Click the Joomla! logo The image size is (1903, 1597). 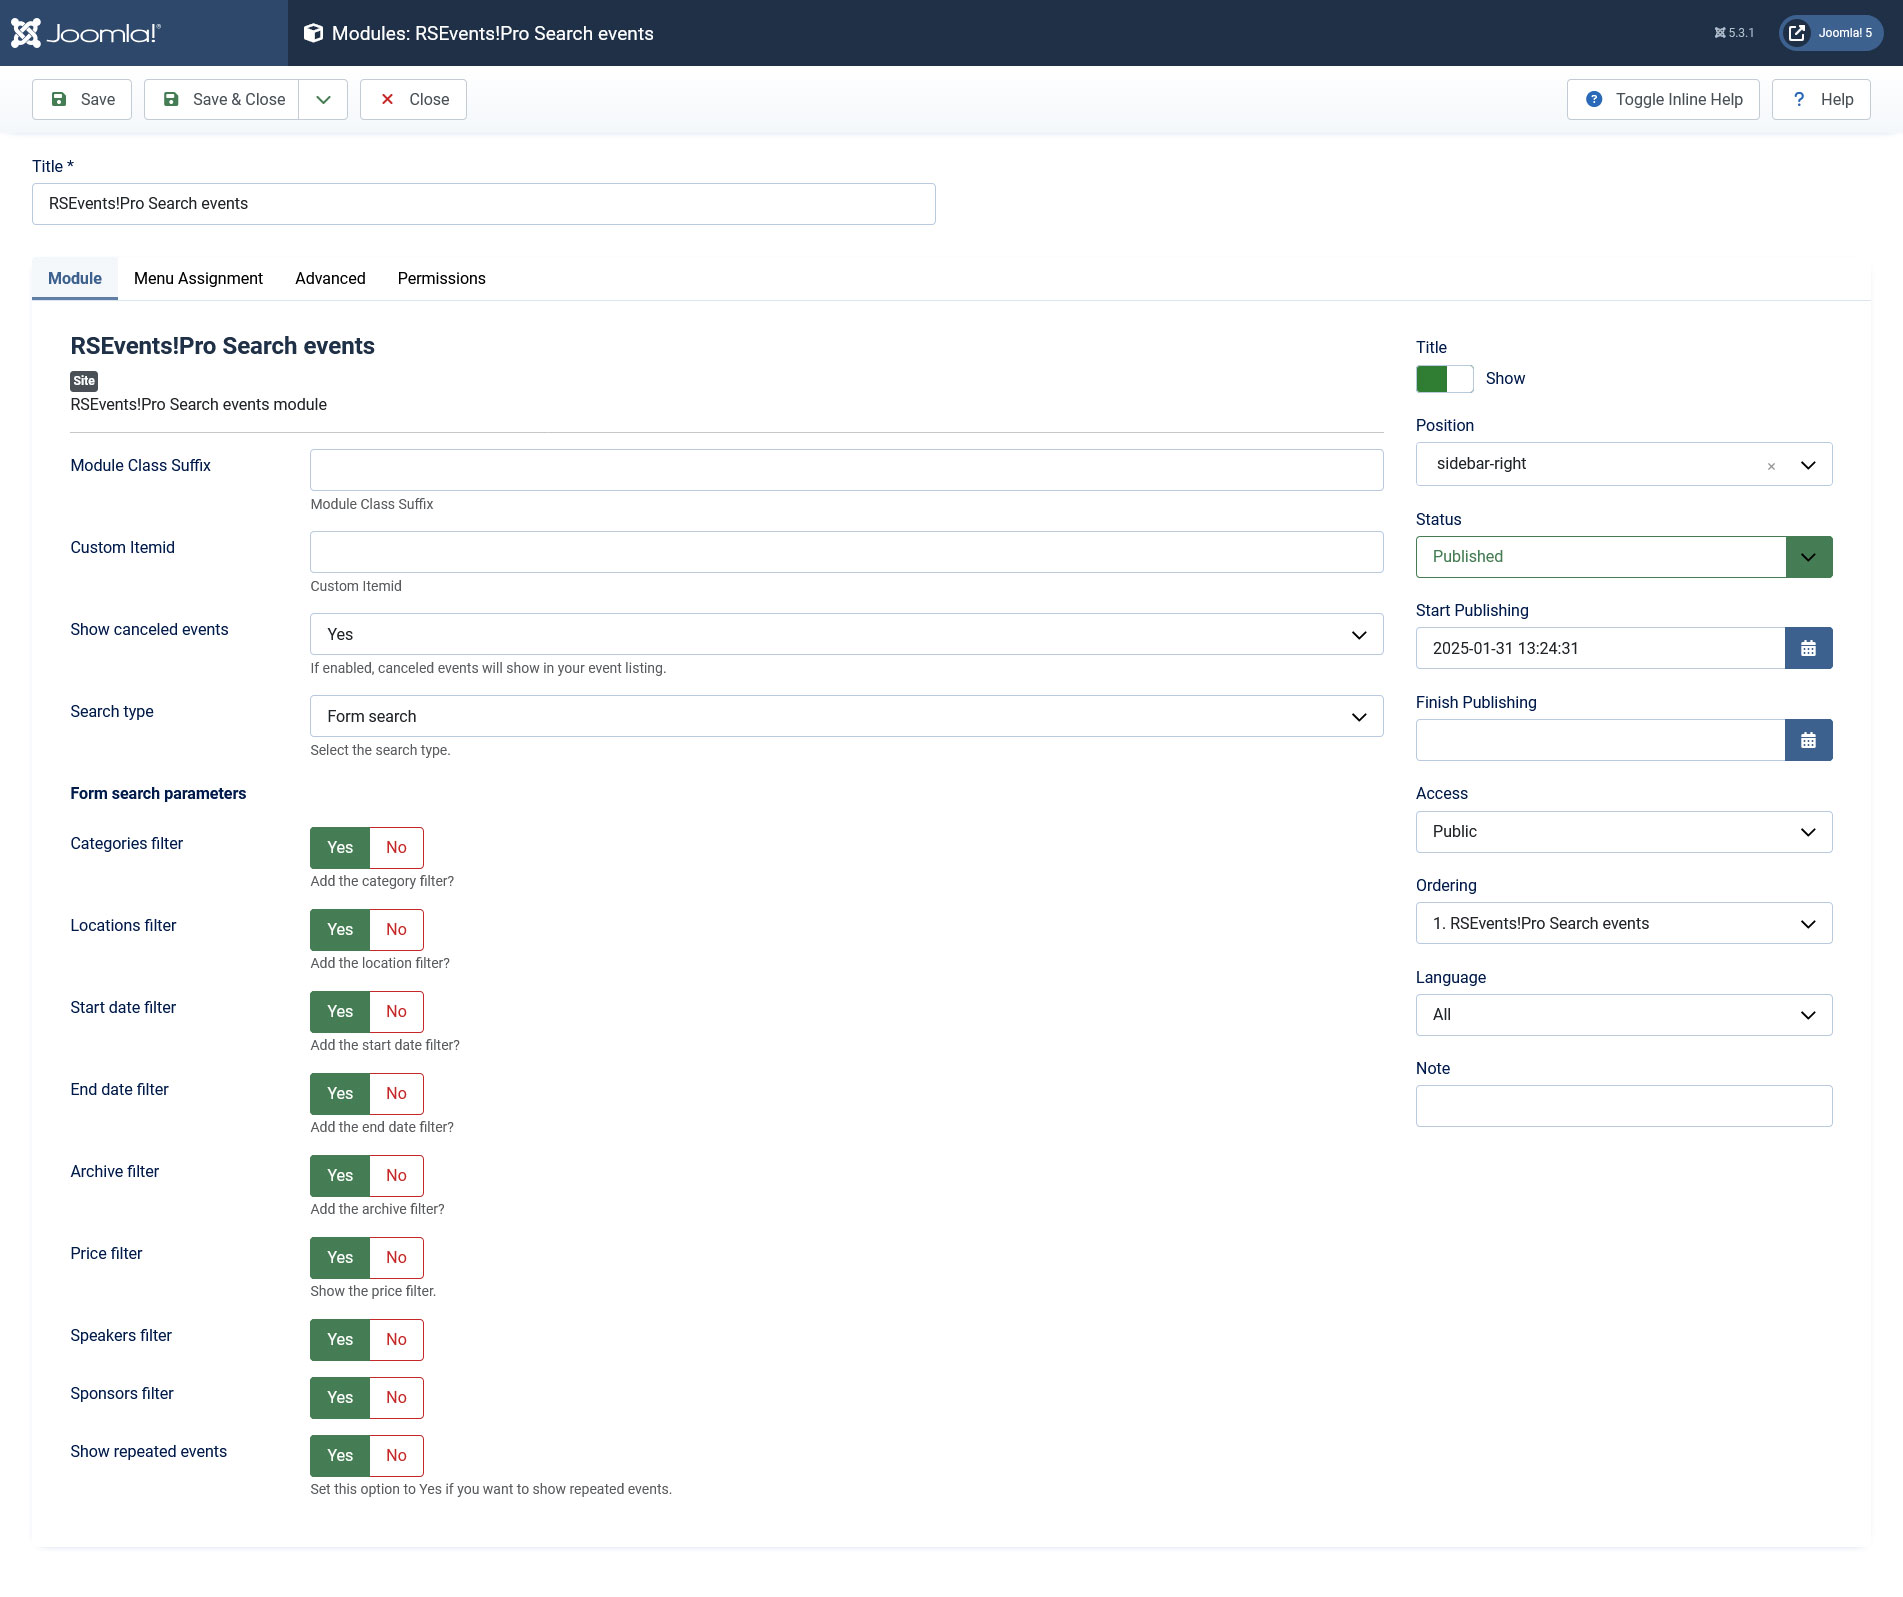click(86, 33)
